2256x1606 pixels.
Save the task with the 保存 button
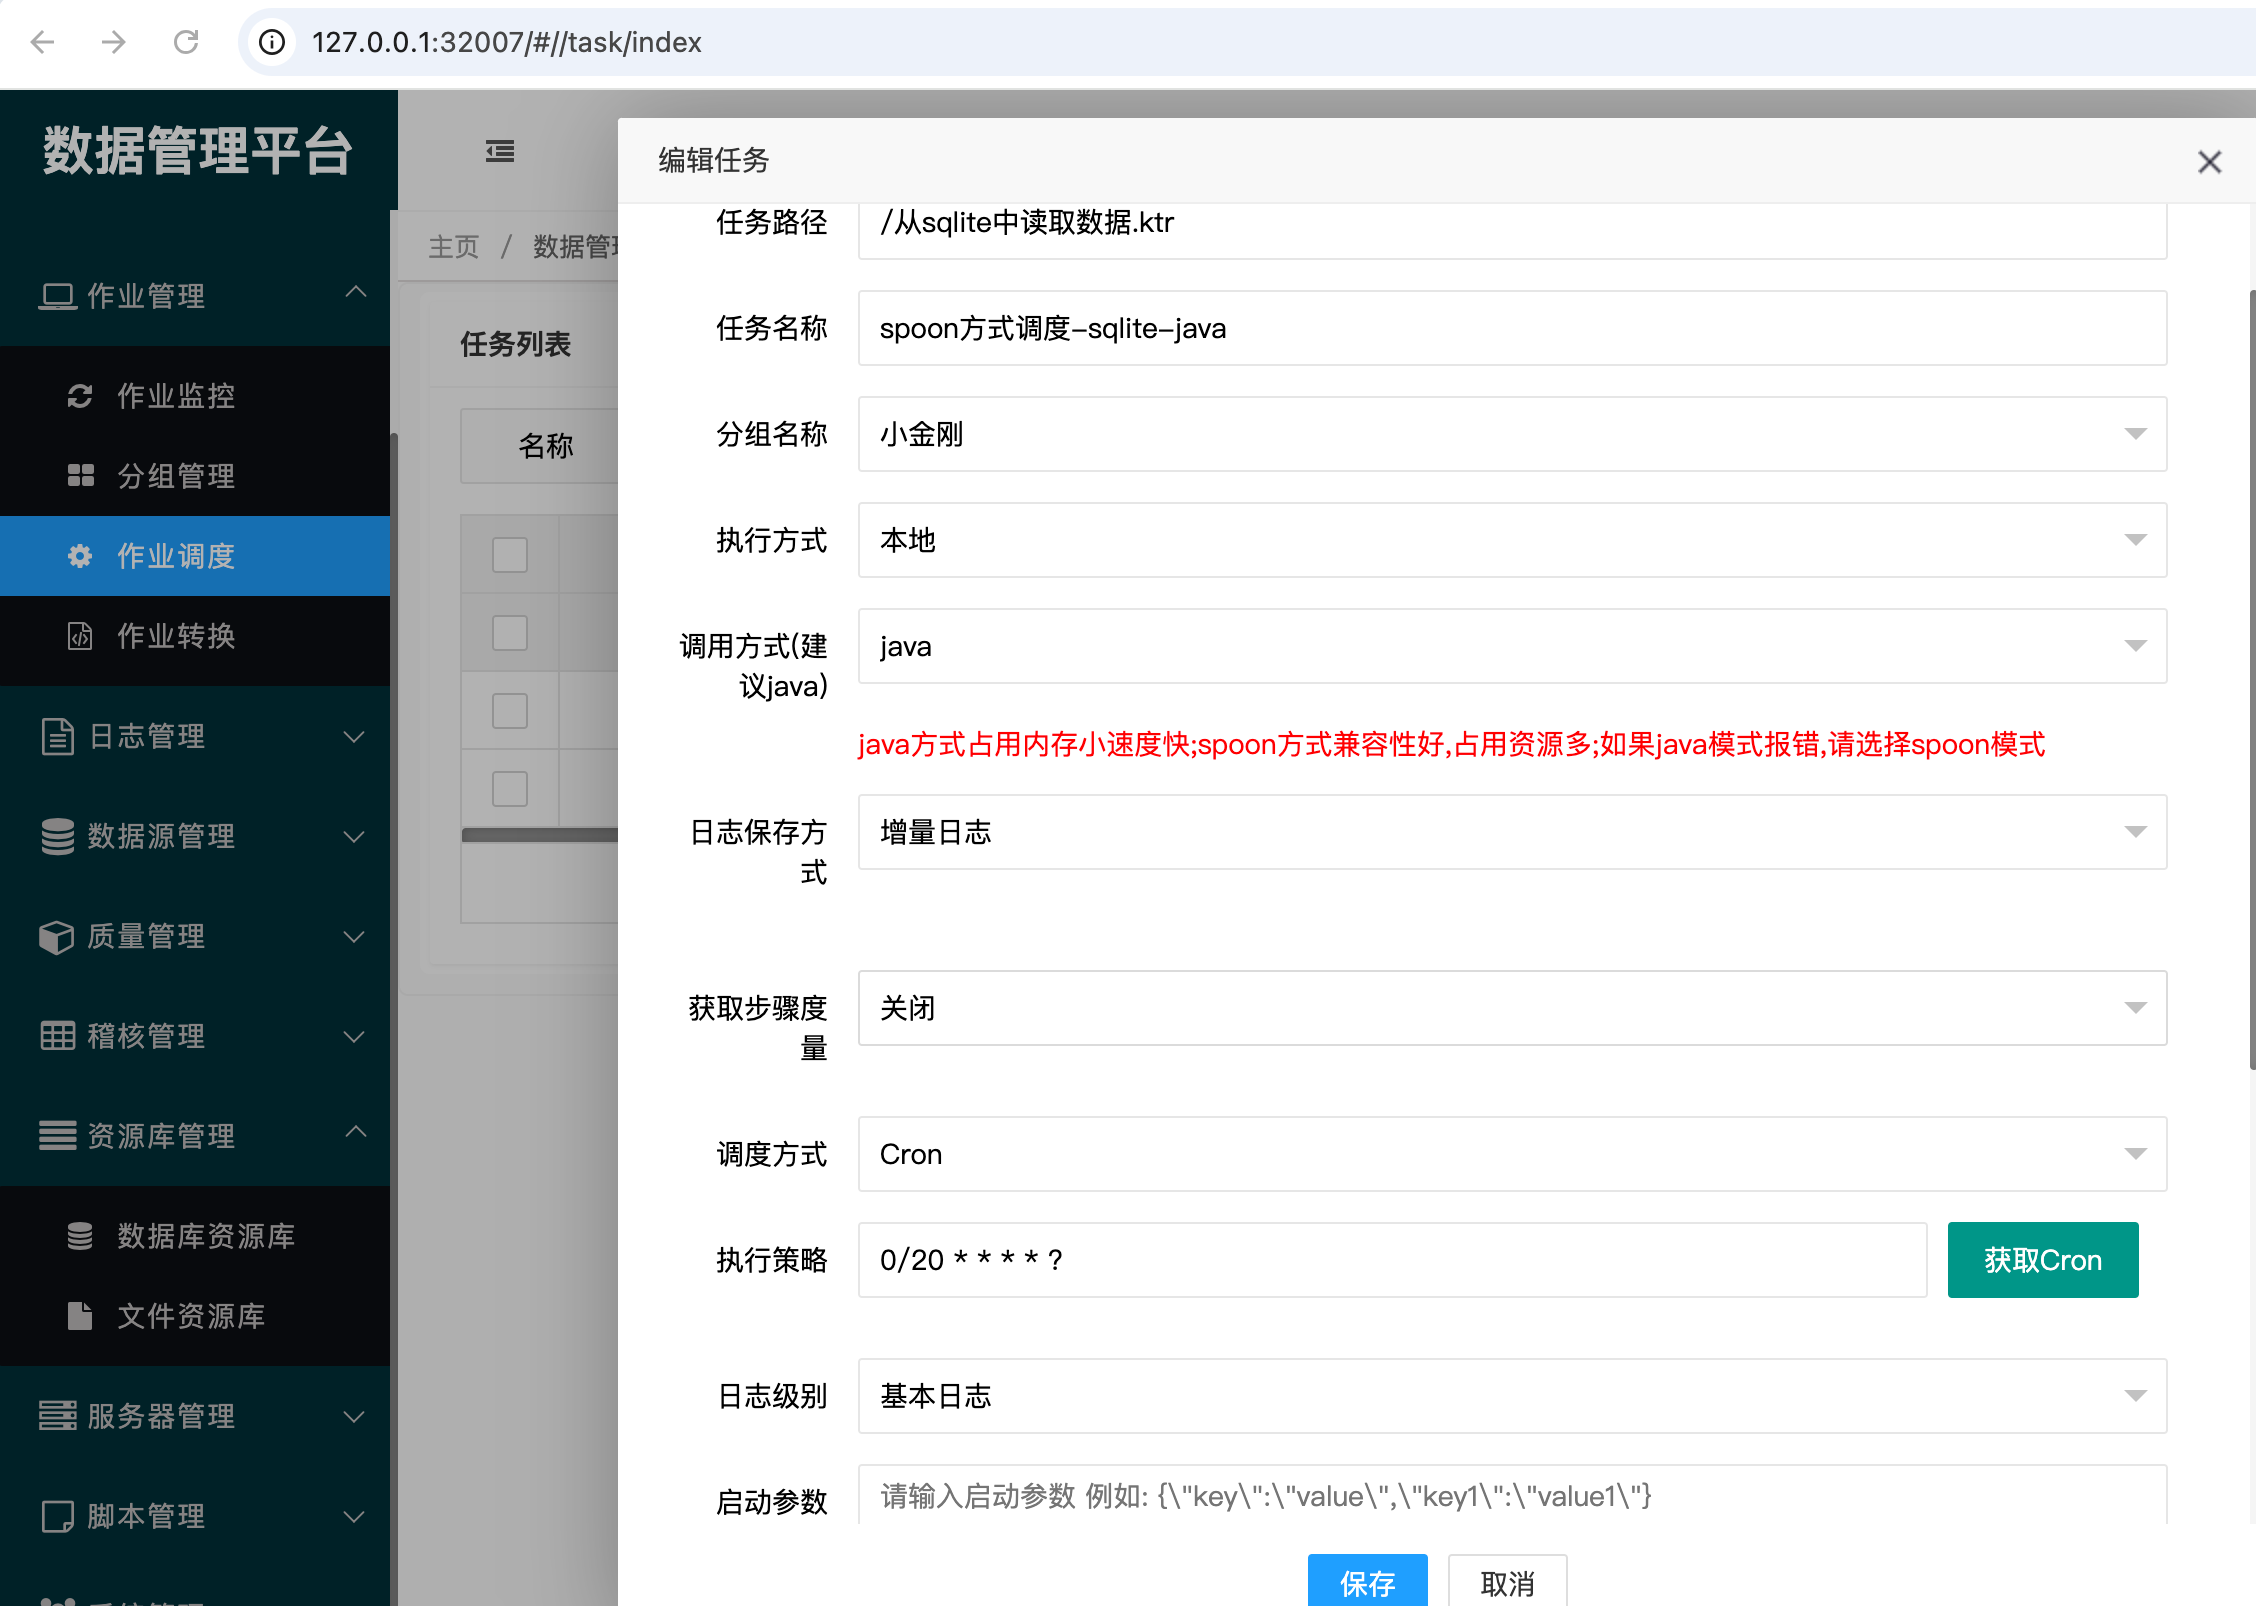tap(1367, 1582)
